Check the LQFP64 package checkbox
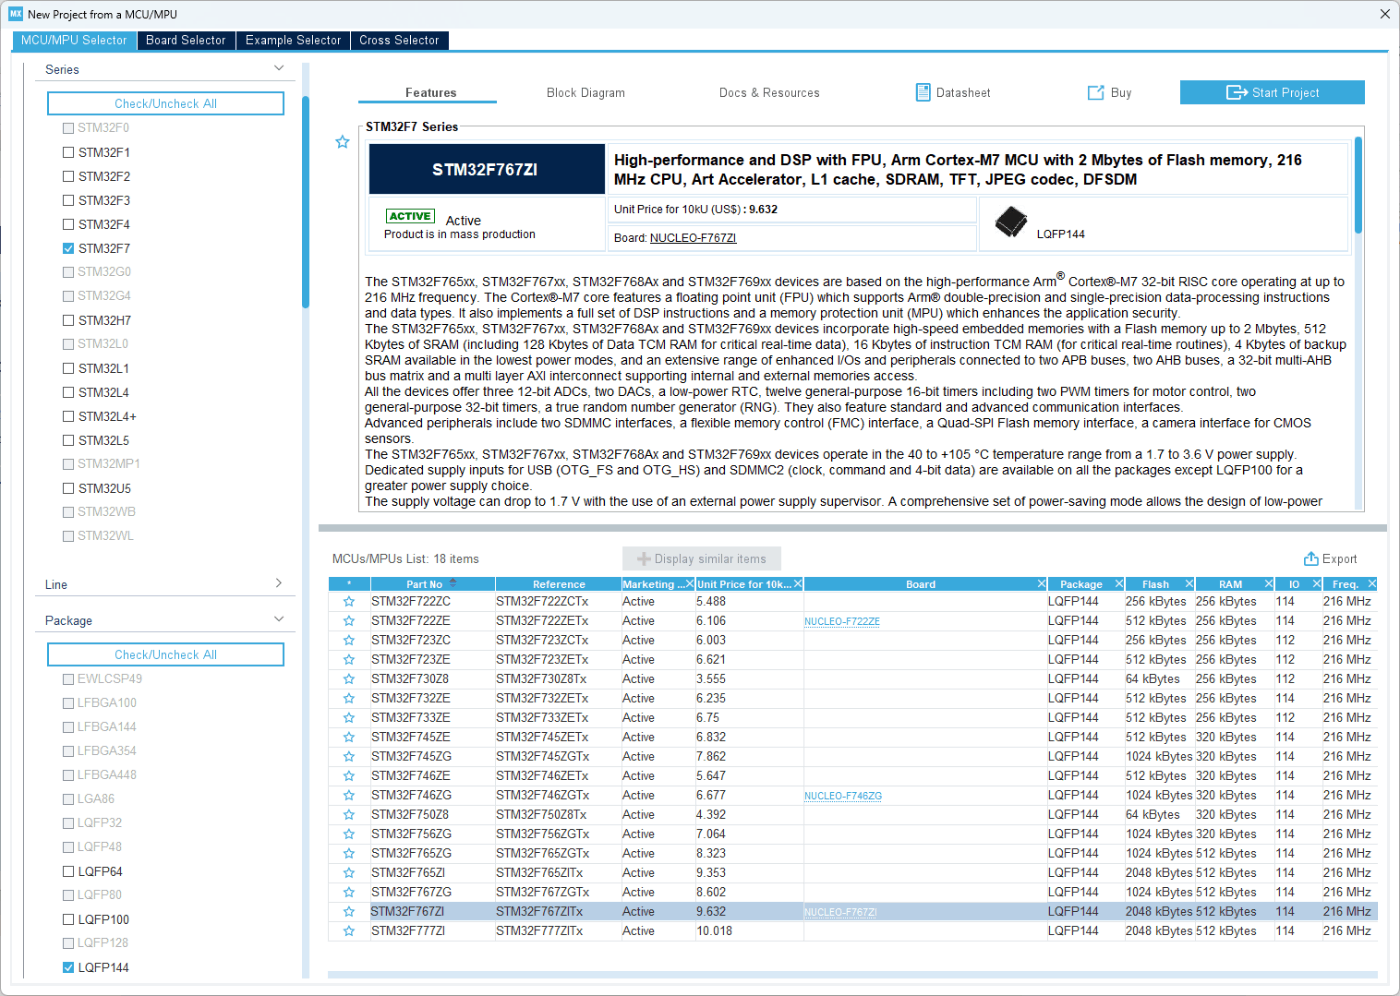 (68, 871)
